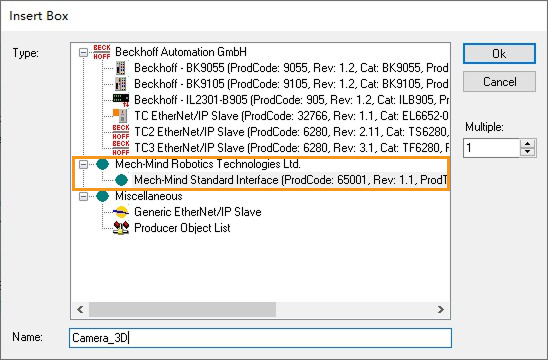The width and height of the screenshot is (548, 360).
Task: Click the horizontal scrollbar left arrow
Action: tap(80, 309)
